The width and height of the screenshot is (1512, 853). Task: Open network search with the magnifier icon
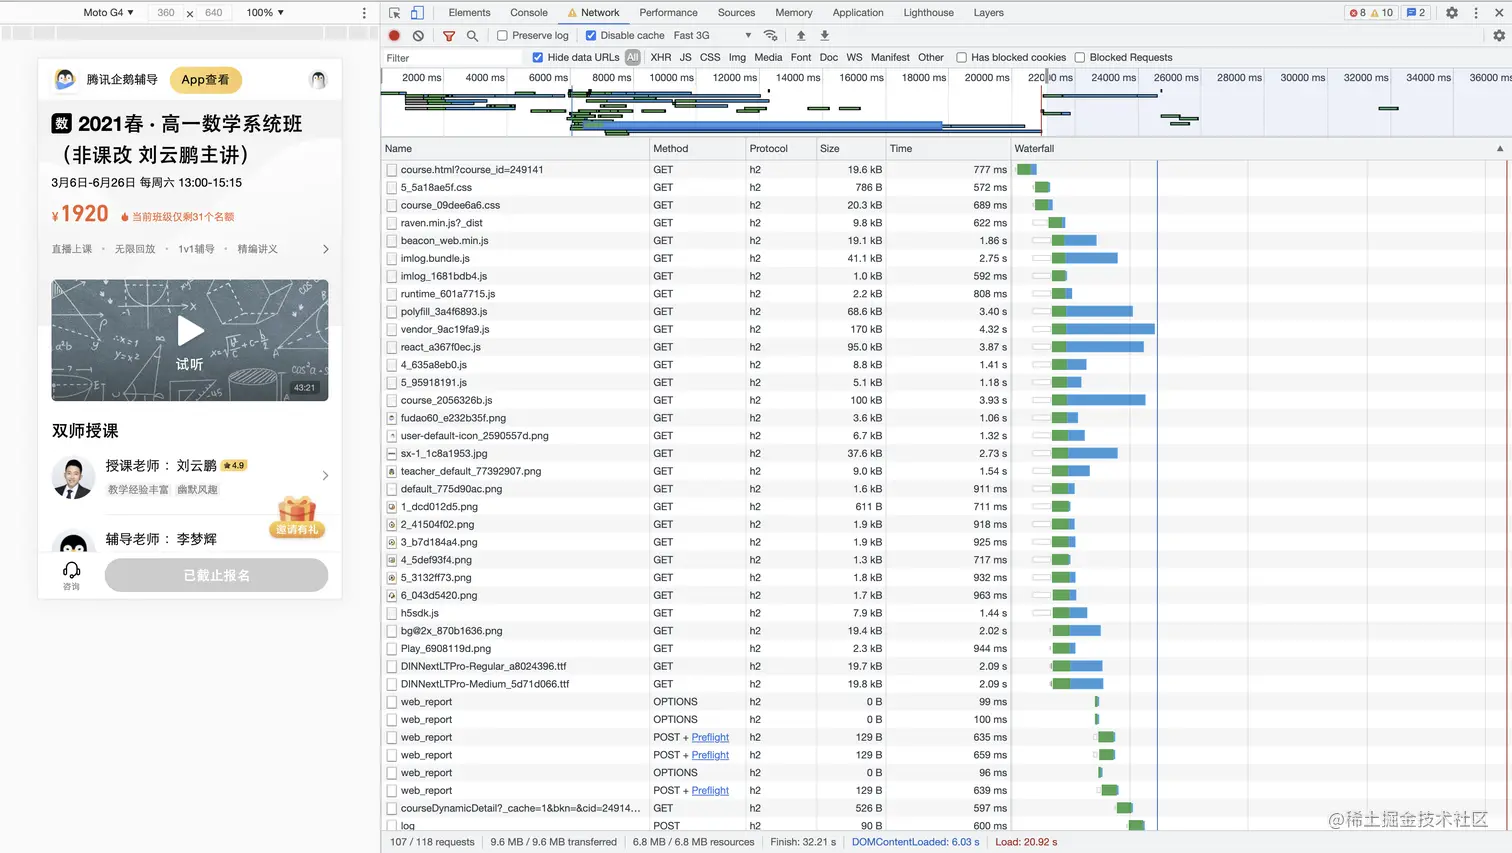(x=472, y=35)
